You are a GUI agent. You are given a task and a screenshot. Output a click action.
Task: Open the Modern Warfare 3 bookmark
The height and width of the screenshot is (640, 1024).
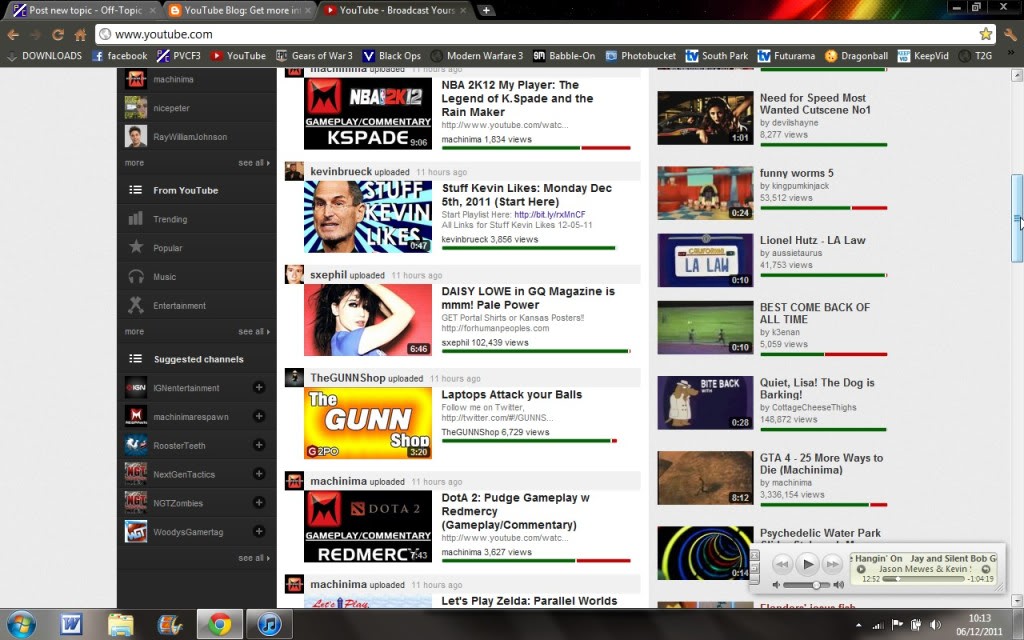(477, 56)
